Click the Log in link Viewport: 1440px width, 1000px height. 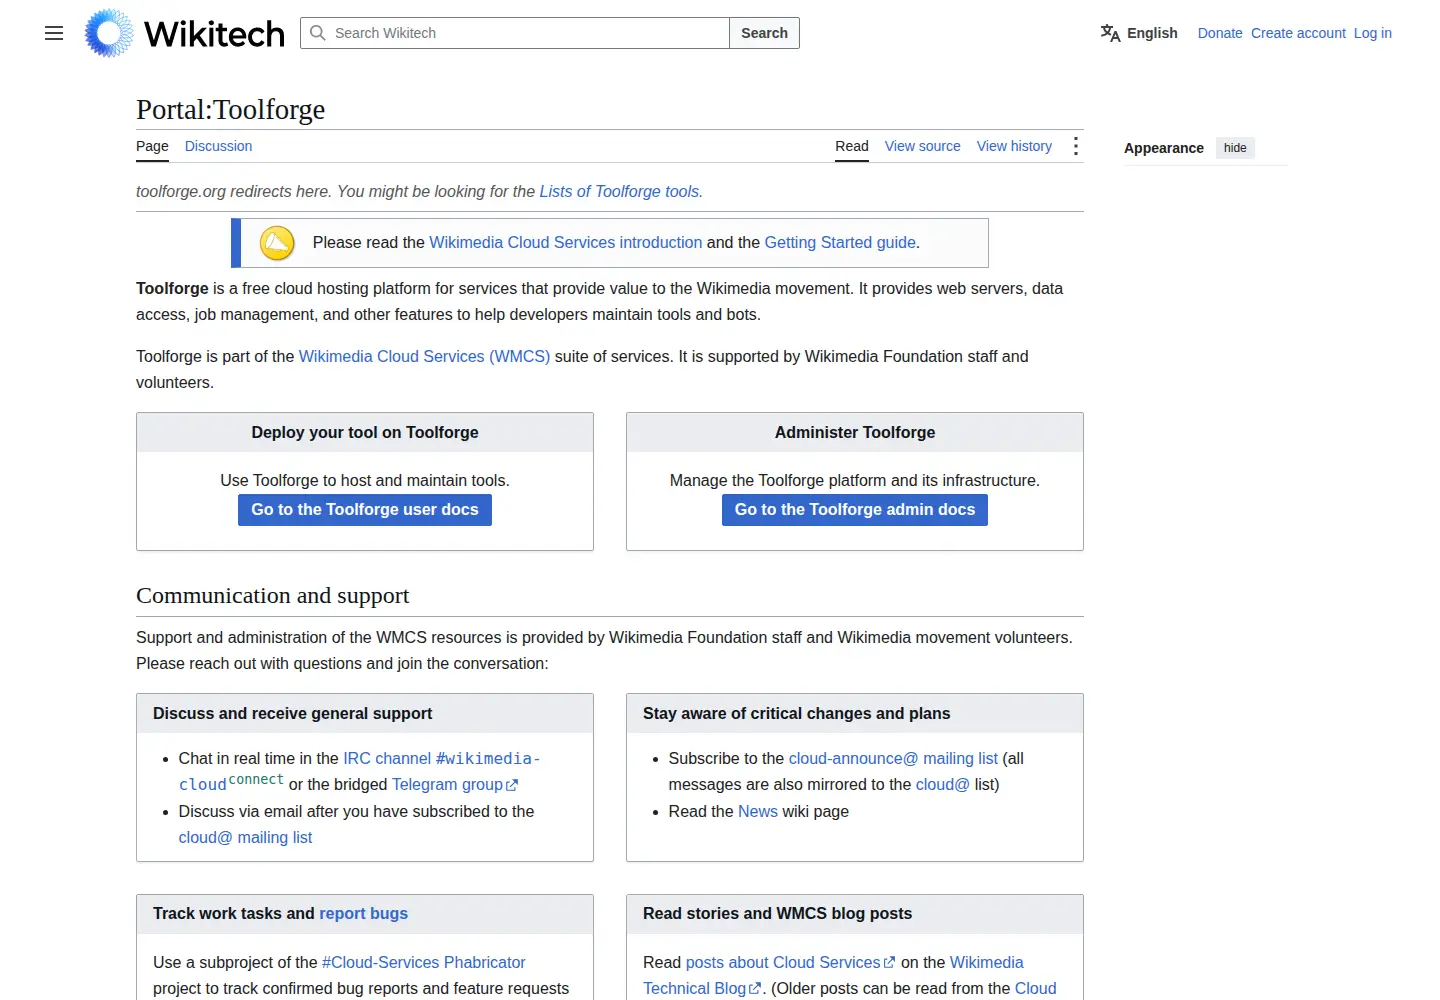tap(1373, 33)
